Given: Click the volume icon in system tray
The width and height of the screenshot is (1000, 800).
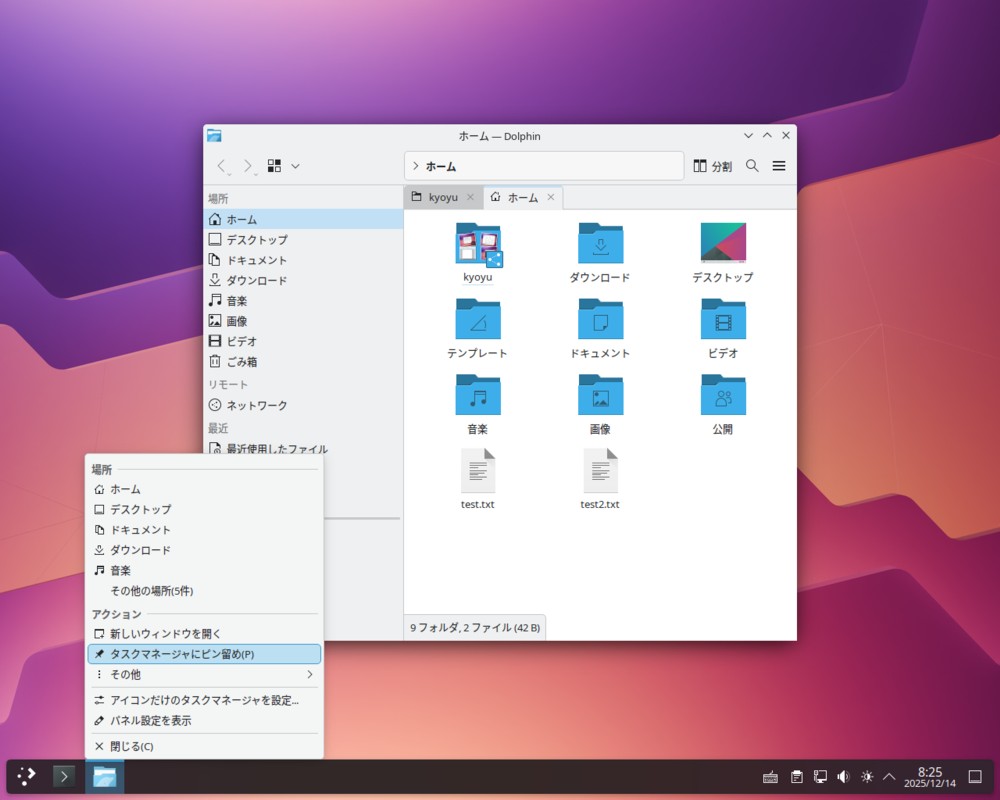Looking at the screenshot, I should (x=843, y=776).
